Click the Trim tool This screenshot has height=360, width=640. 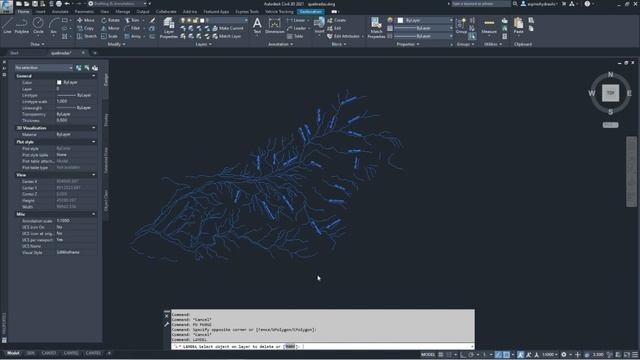pos(133,20)
